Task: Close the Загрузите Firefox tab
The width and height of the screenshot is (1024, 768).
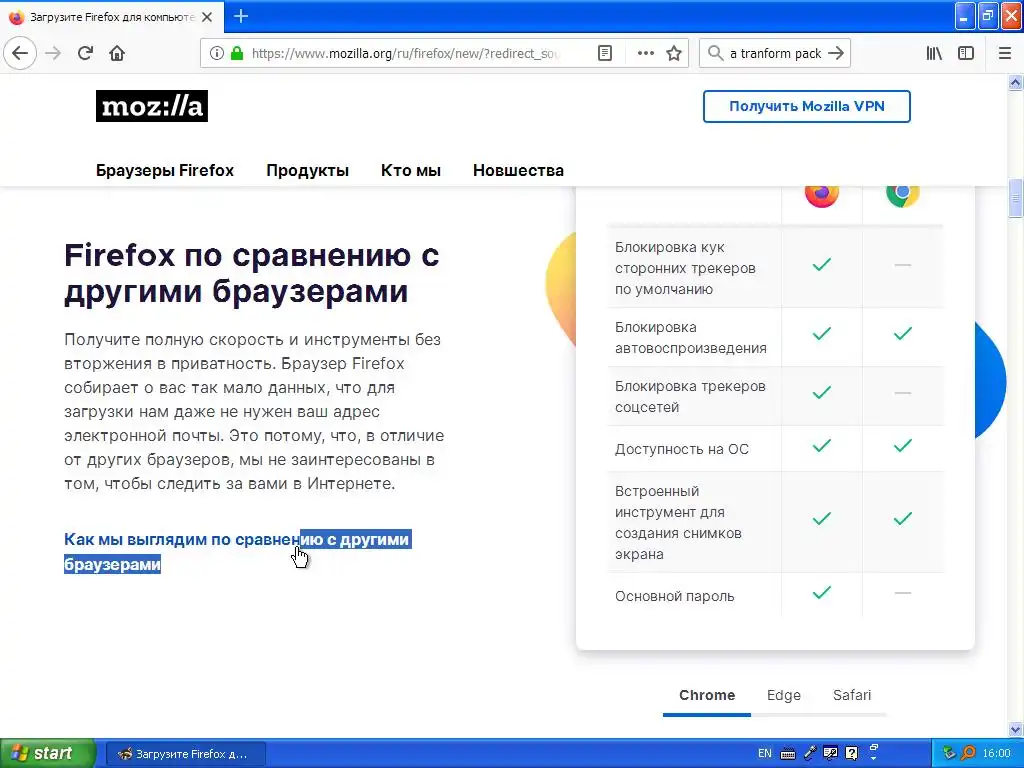Action: tap(207, 17)
